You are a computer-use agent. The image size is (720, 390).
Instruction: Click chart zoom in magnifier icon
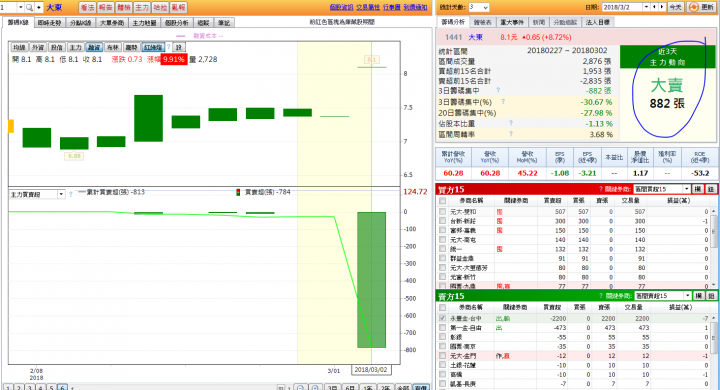pyautogui.click(x=315, y=388)
